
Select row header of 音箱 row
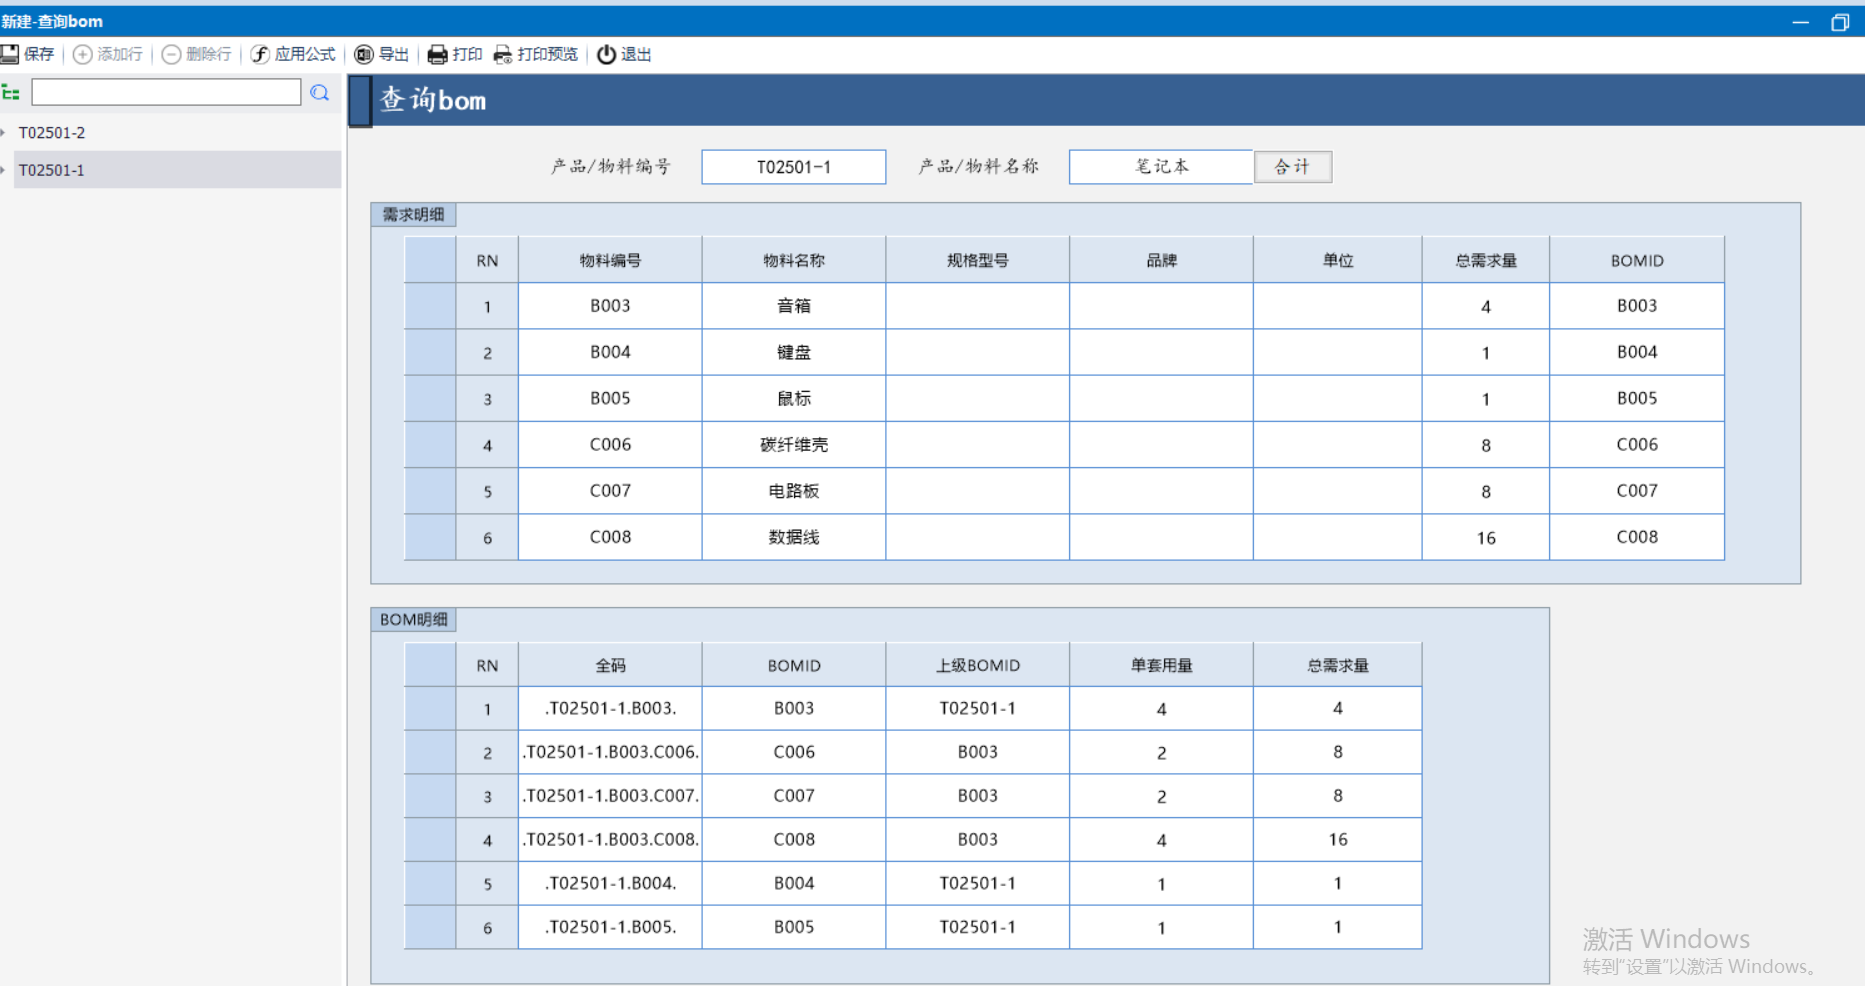click(x=430, y=306)
